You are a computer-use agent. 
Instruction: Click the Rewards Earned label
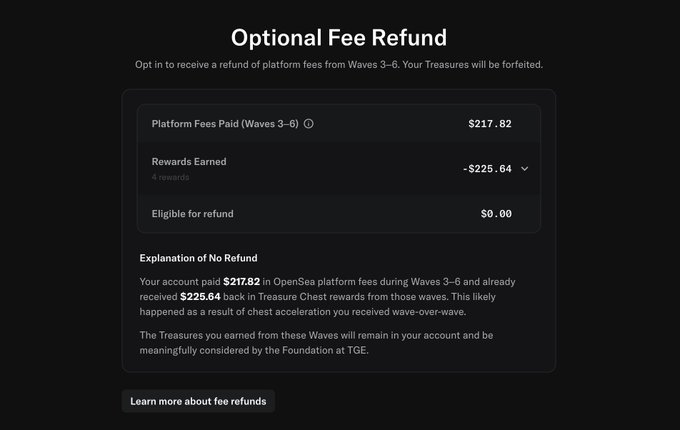[x=188, y=161]
